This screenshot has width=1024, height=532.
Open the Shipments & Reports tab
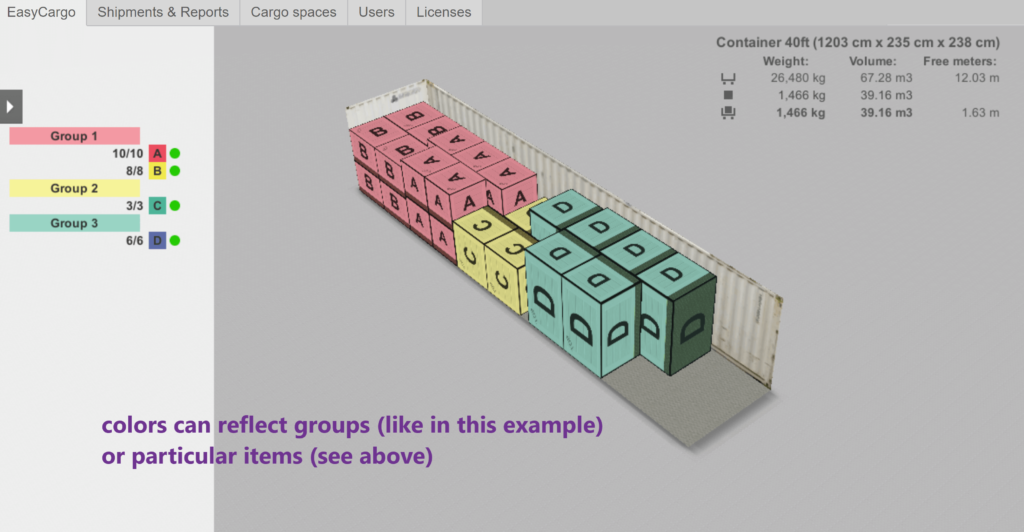[x=163, y=13]
